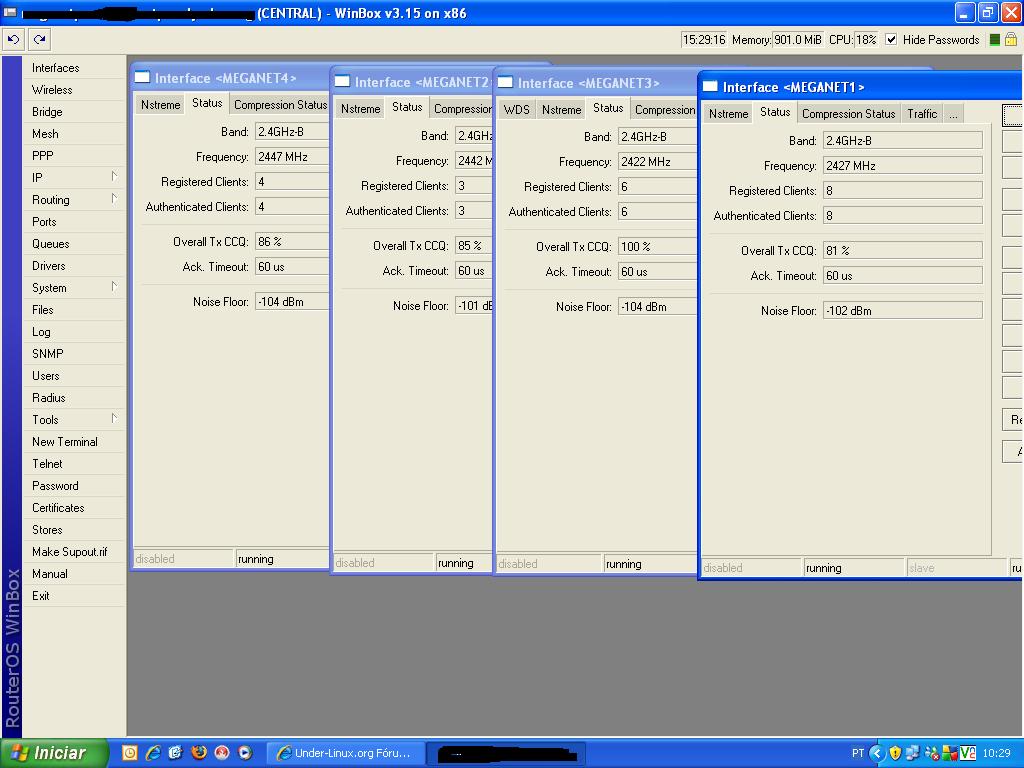Viewport: 1024px width, 768px height.
Task: Expand hidden system tray icons chevron
Action: click(876, 753)
